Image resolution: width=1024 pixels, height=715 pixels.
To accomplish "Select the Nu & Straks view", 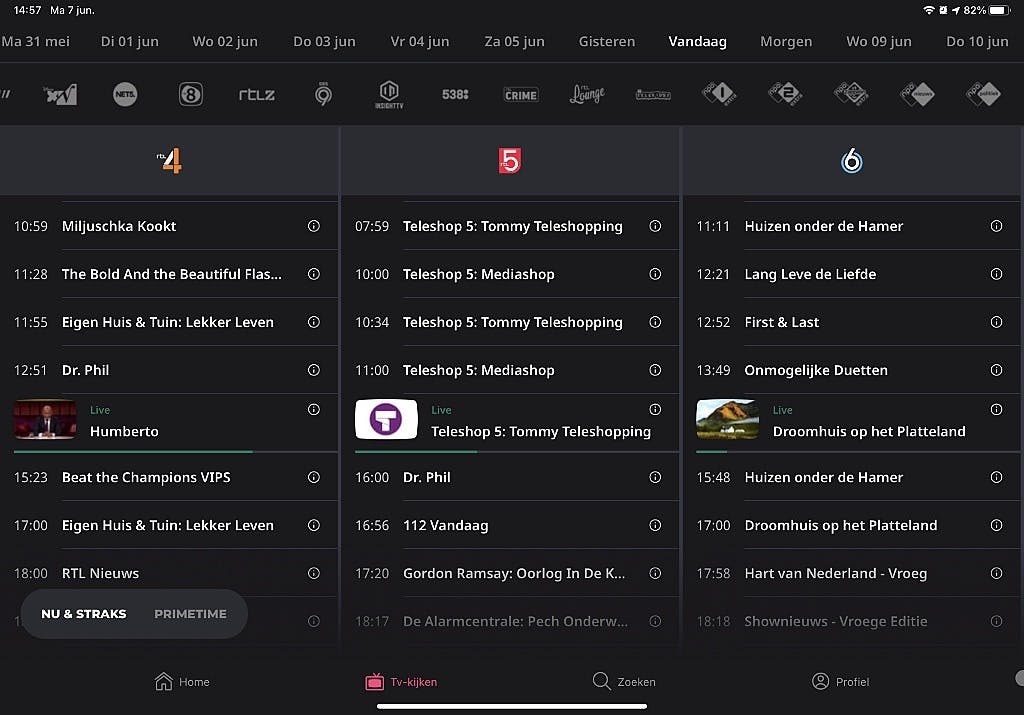I will click(84, 614).
